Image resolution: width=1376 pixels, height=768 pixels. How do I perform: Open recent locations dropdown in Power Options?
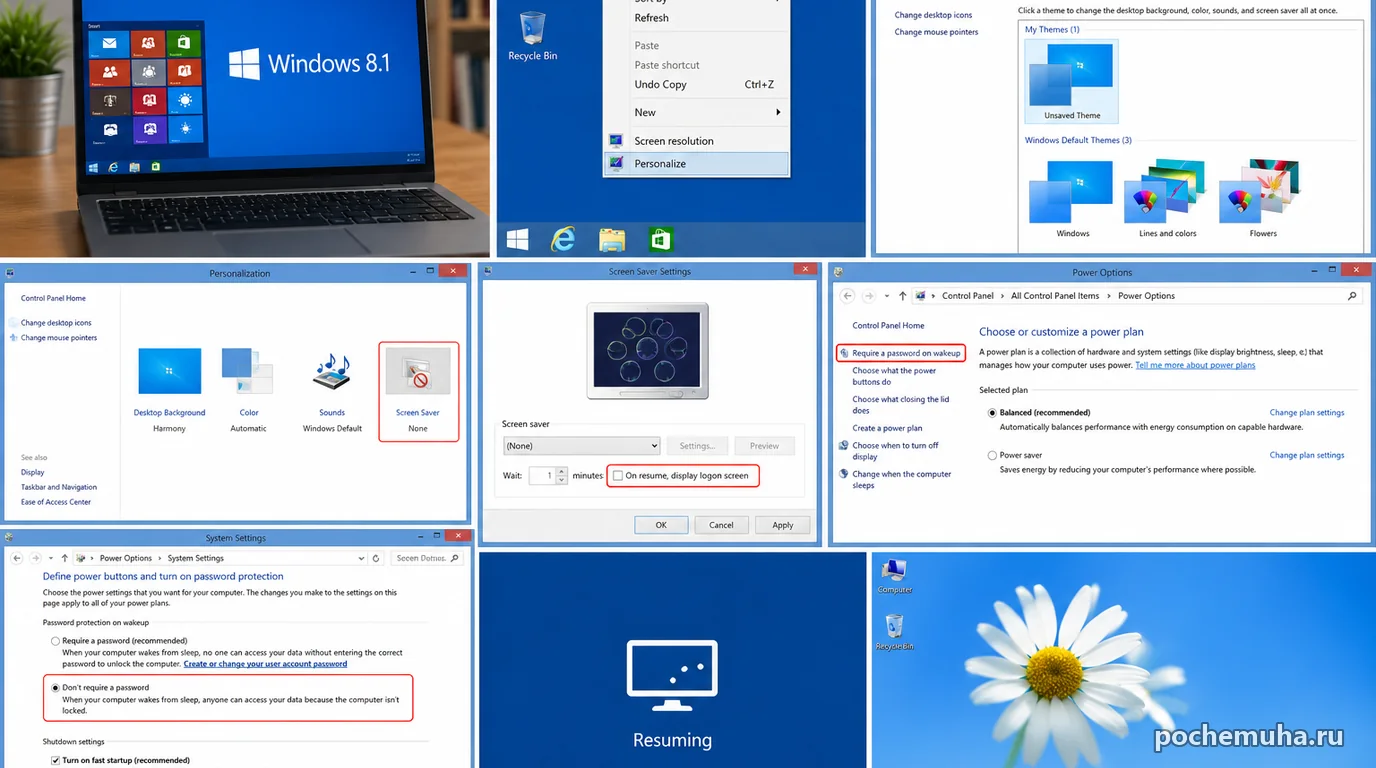886,296
